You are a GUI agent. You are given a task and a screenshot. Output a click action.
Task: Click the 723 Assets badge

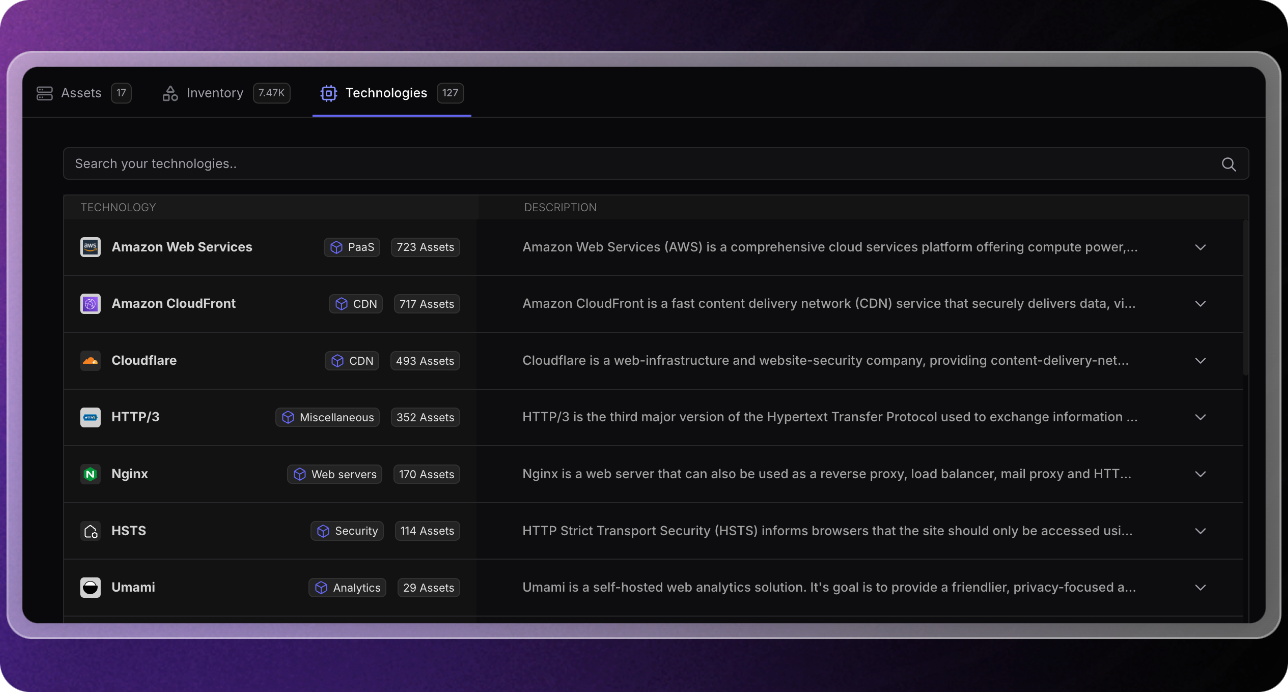point(425,247)
